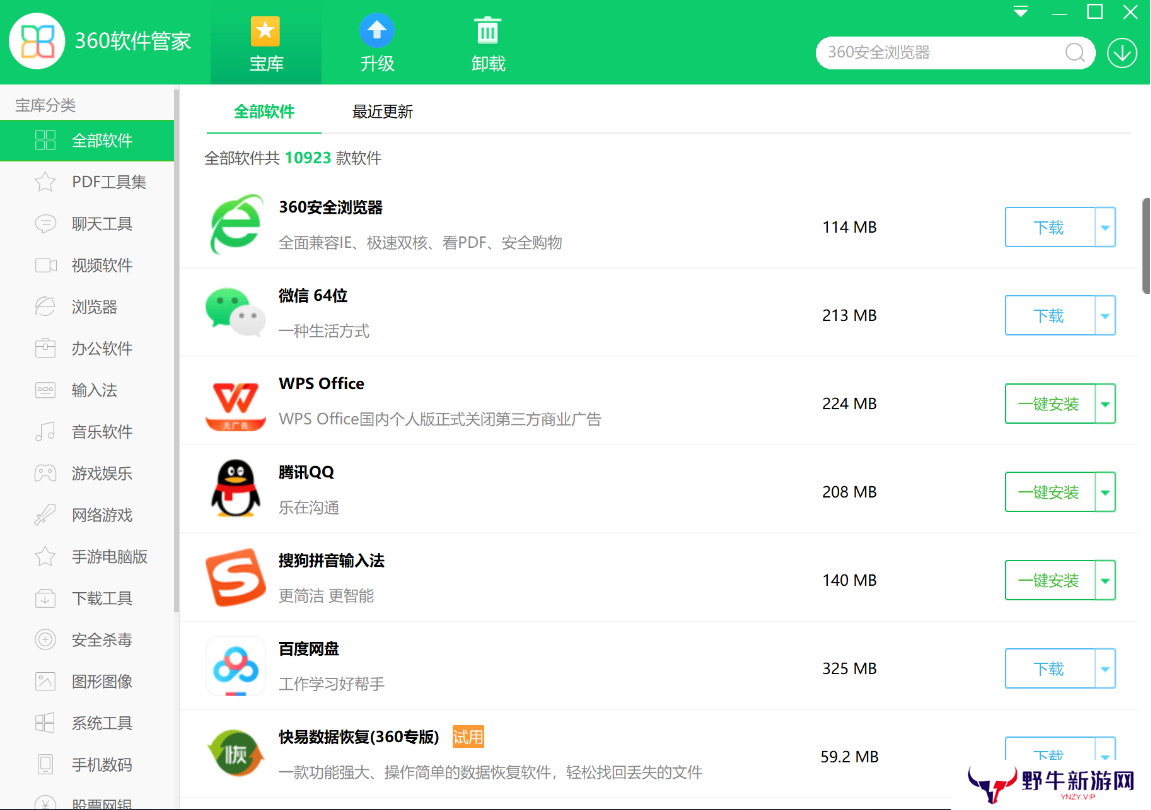
Task: Click the 腾讯QQ penguin icon
Action: 235,489
